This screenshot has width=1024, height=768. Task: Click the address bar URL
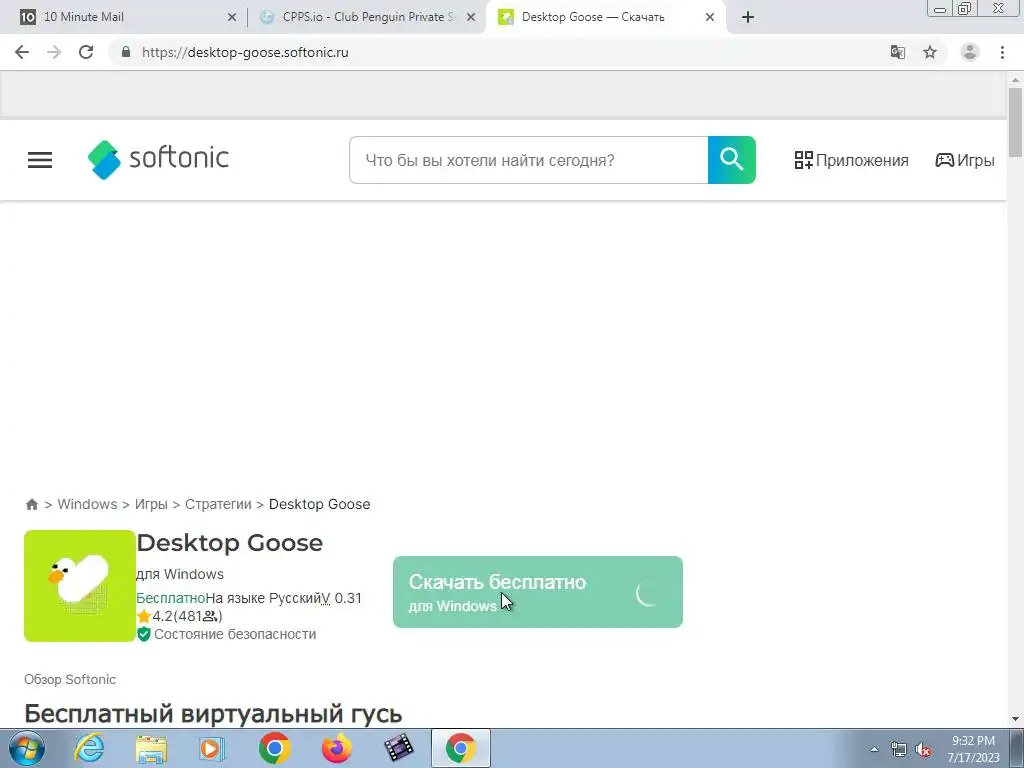245,52
